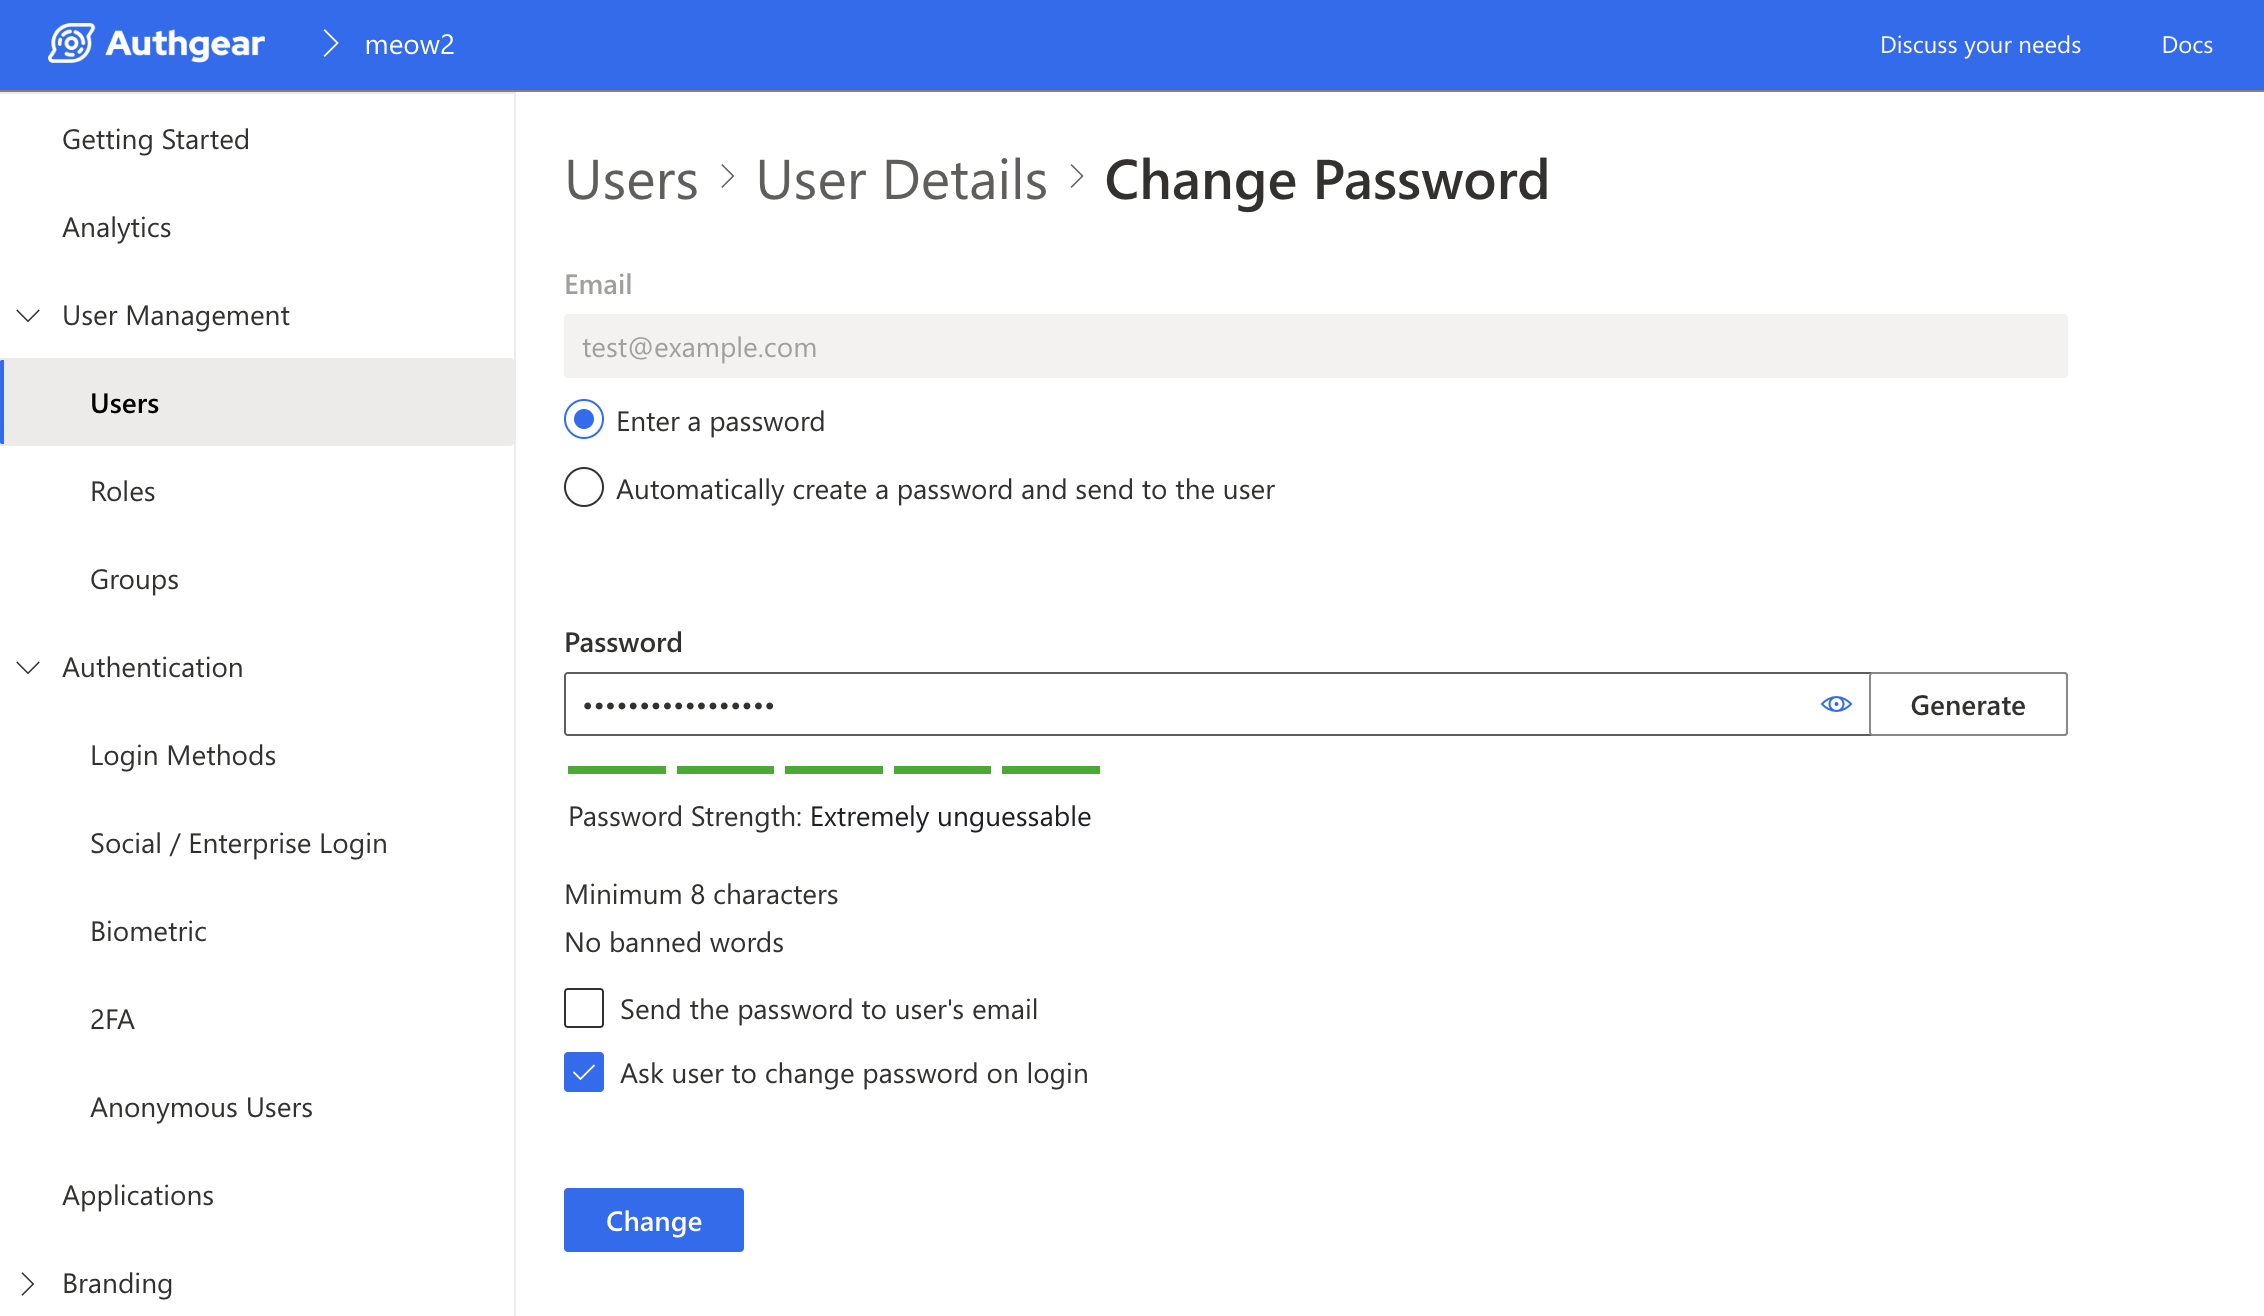Viewport: 2264px width, 1316px height.
Task: Reveal password using the eye icon
Action: (1836, 705)
